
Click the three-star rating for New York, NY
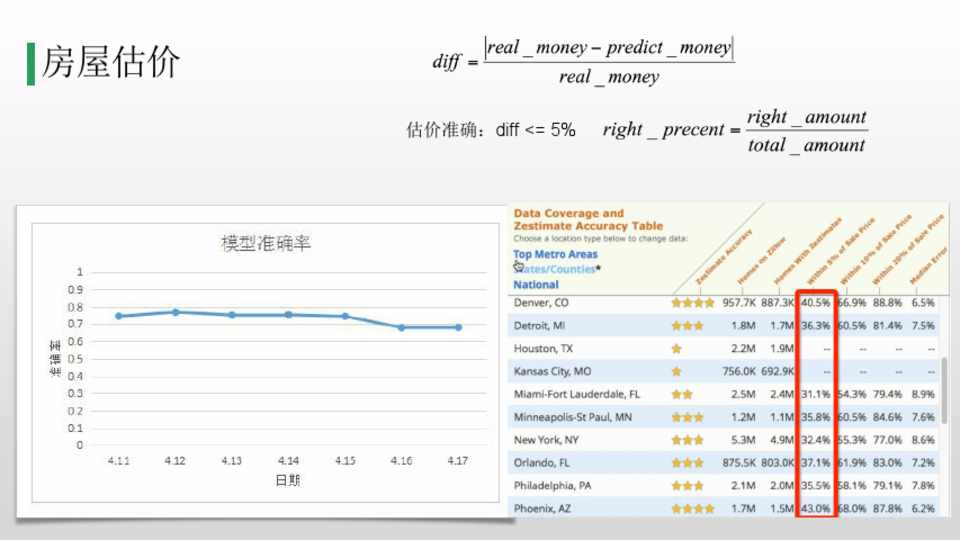tap(687, 440)
